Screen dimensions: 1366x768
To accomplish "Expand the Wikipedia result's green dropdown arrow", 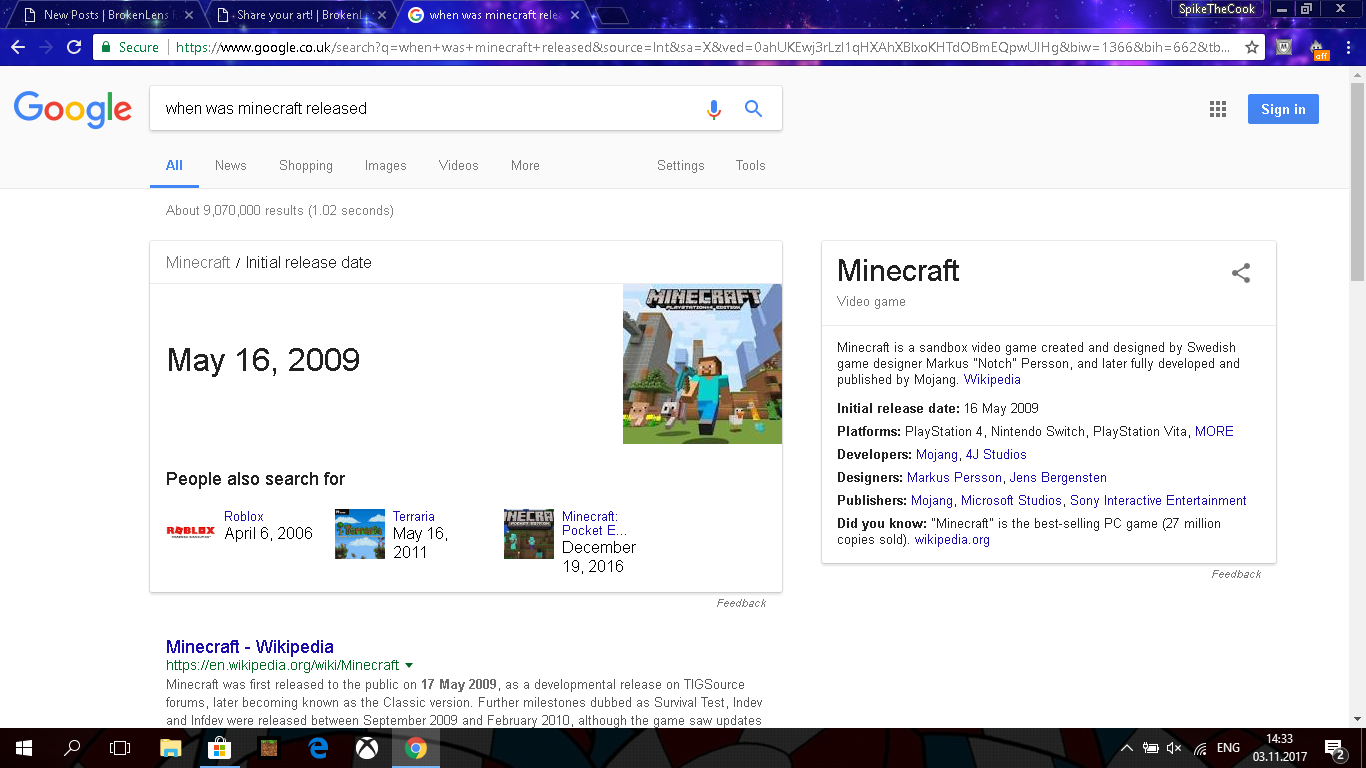I will click(409, 665).
